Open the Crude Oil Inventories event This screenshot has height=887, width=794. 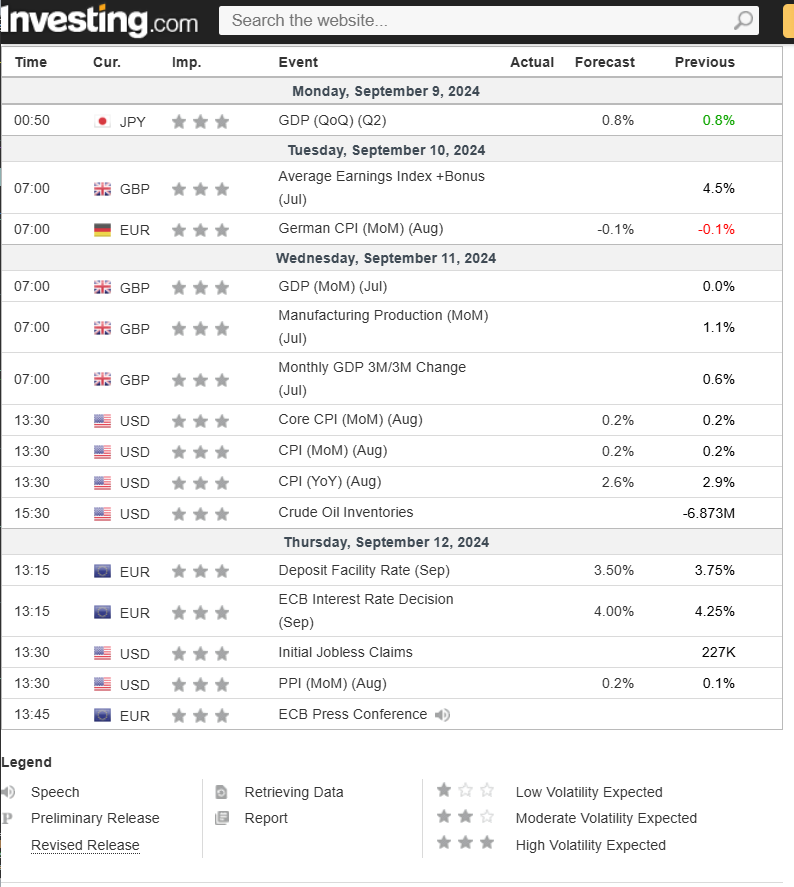(x=345, y=513)
